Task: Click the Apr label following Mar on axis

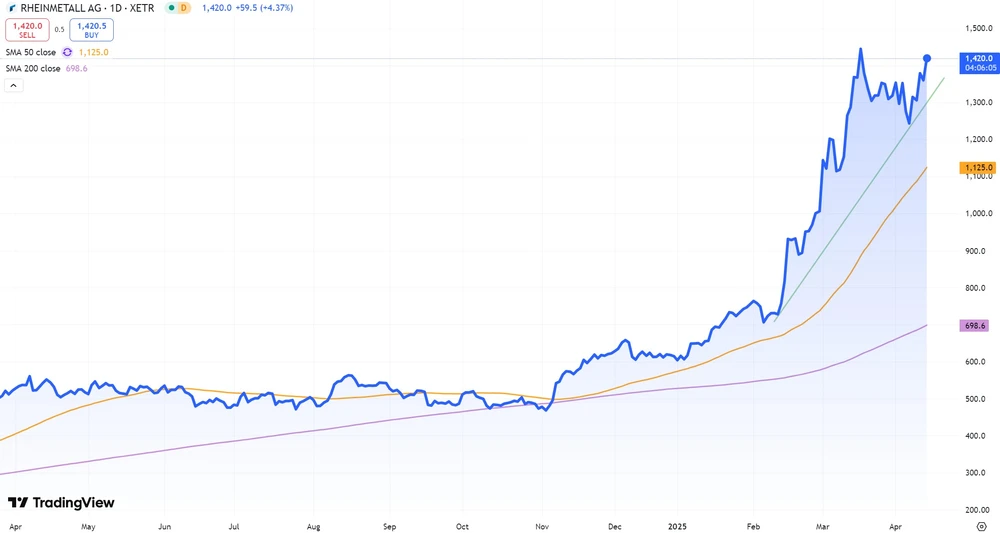Action: pyautogui.click(x=895, y=527)
